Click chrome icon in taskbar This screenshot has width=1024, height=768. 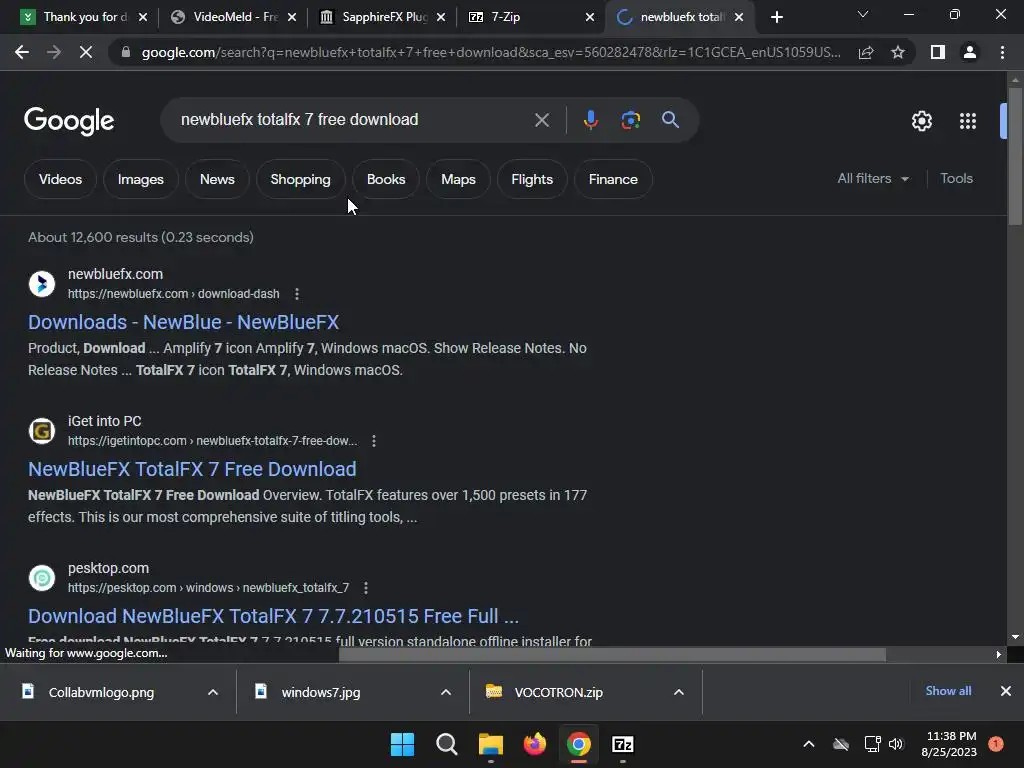(579, 744)
